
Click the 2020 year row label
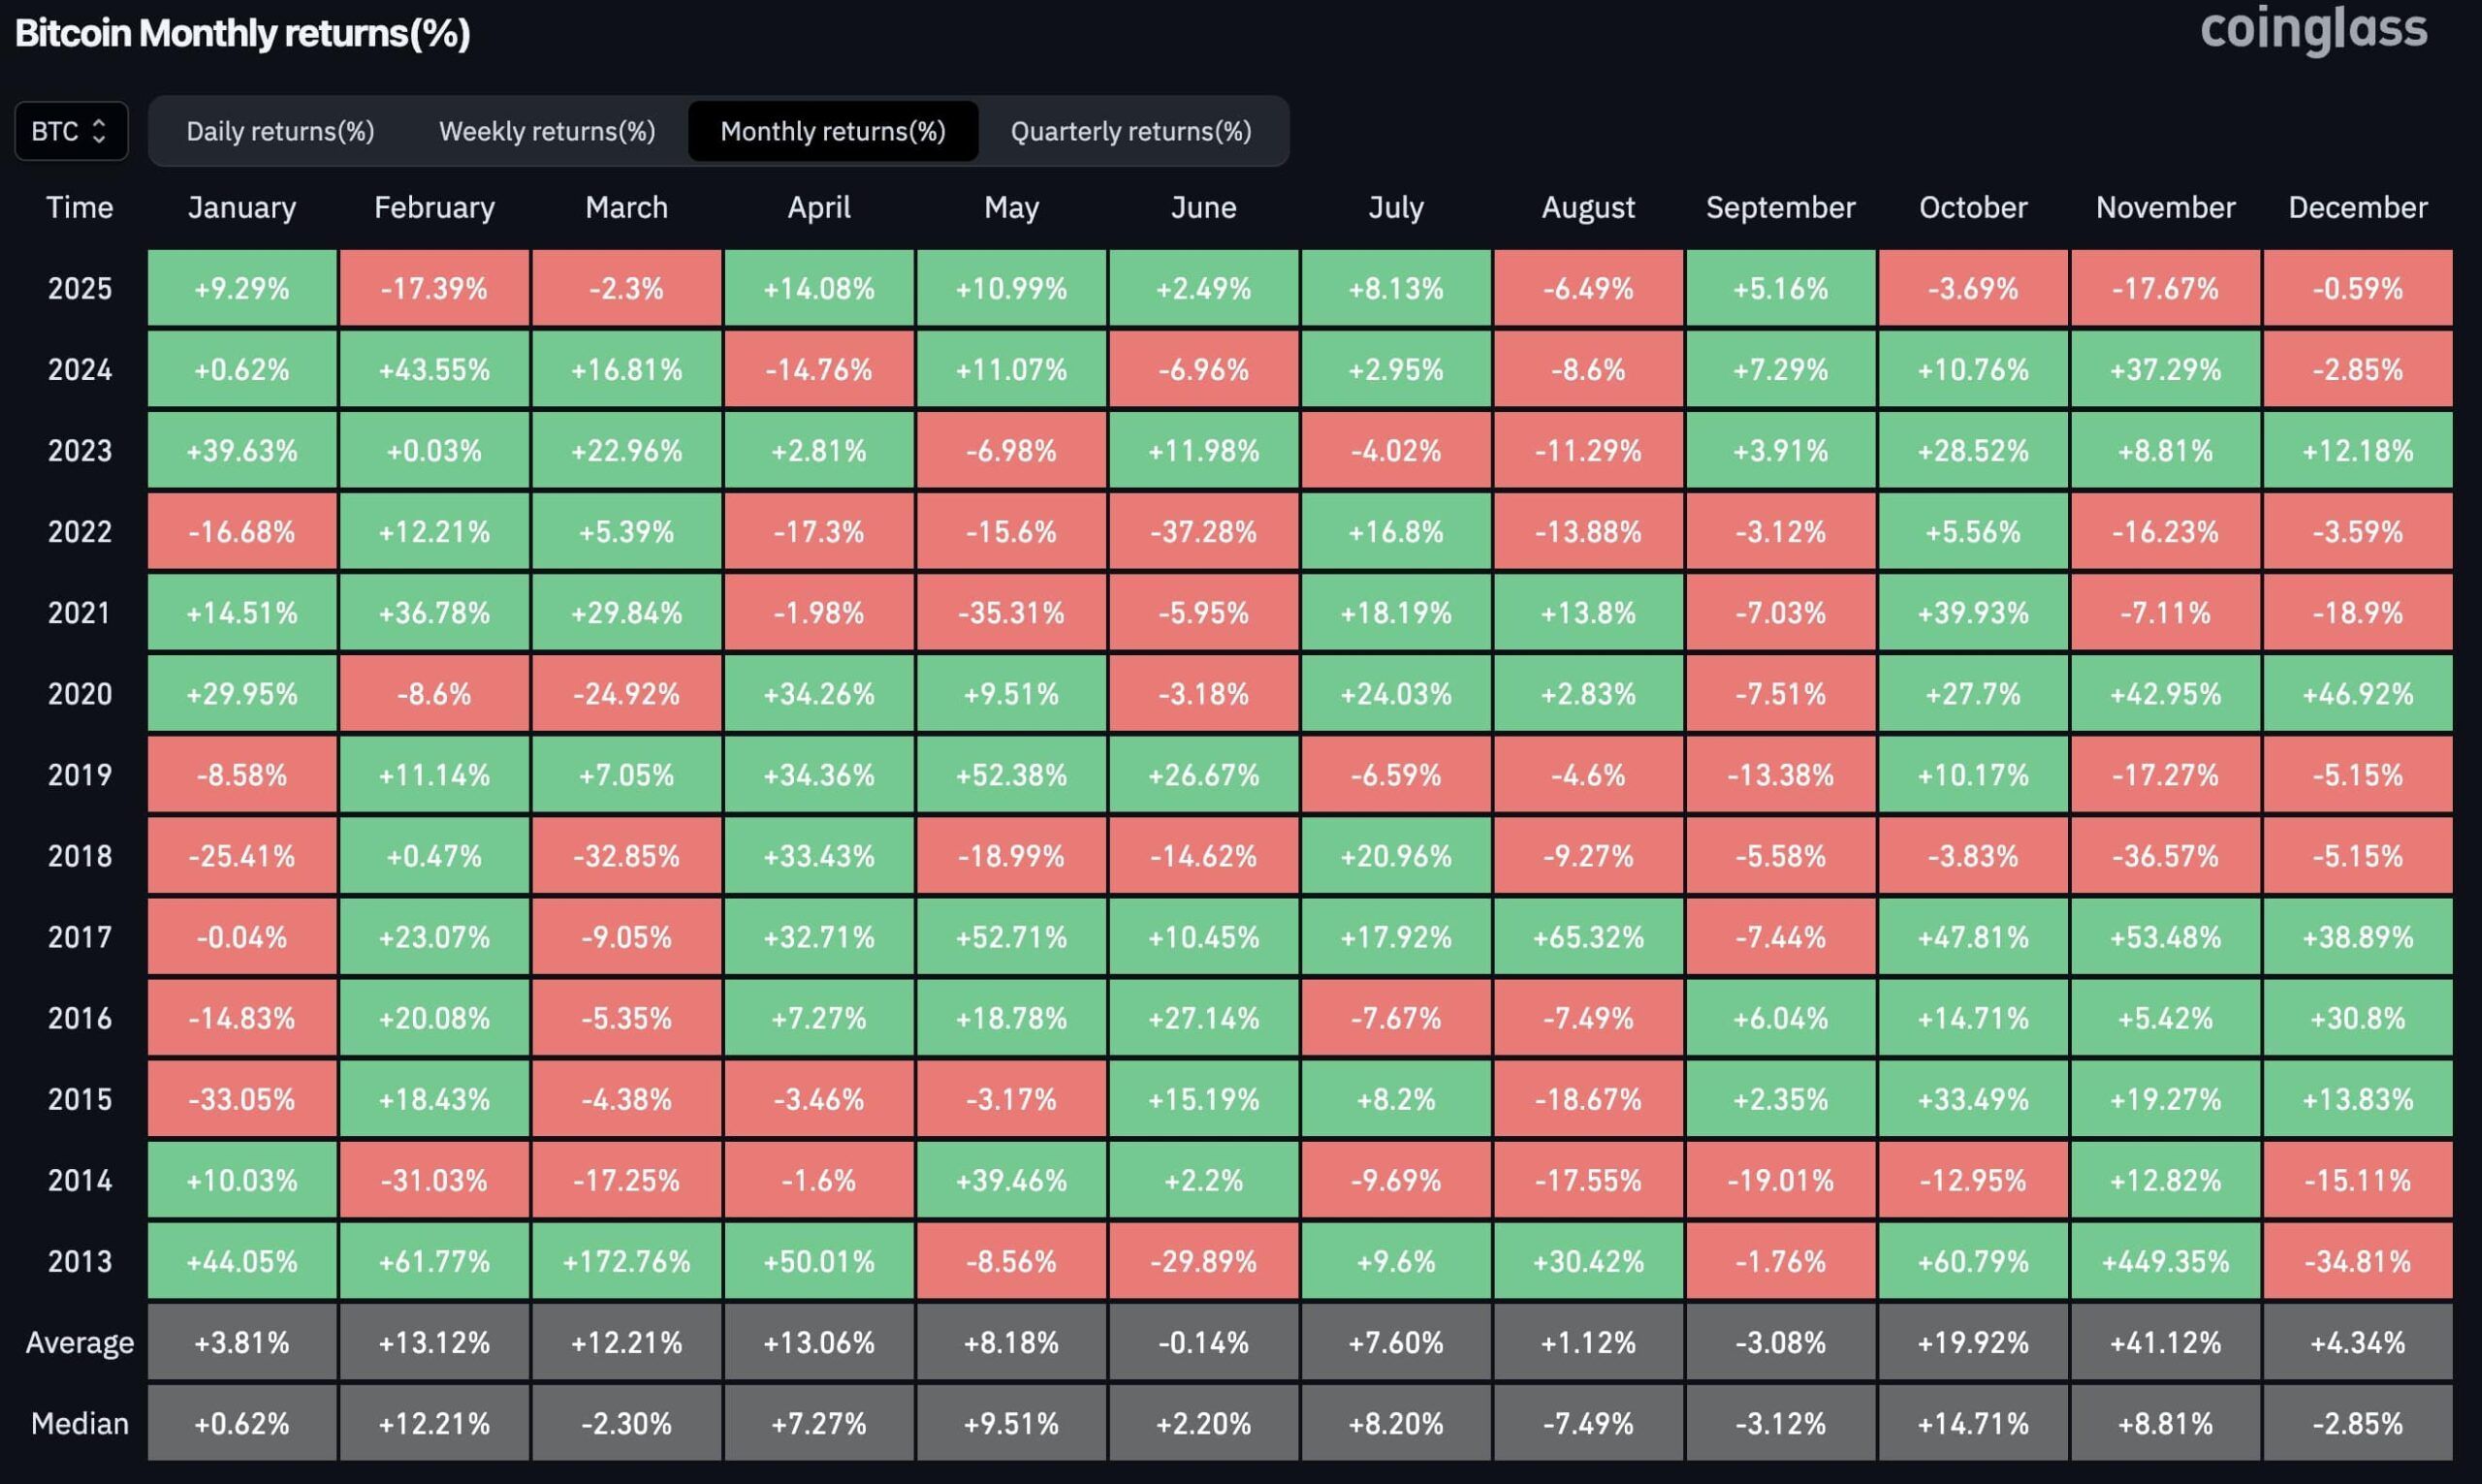coord(80,694)
